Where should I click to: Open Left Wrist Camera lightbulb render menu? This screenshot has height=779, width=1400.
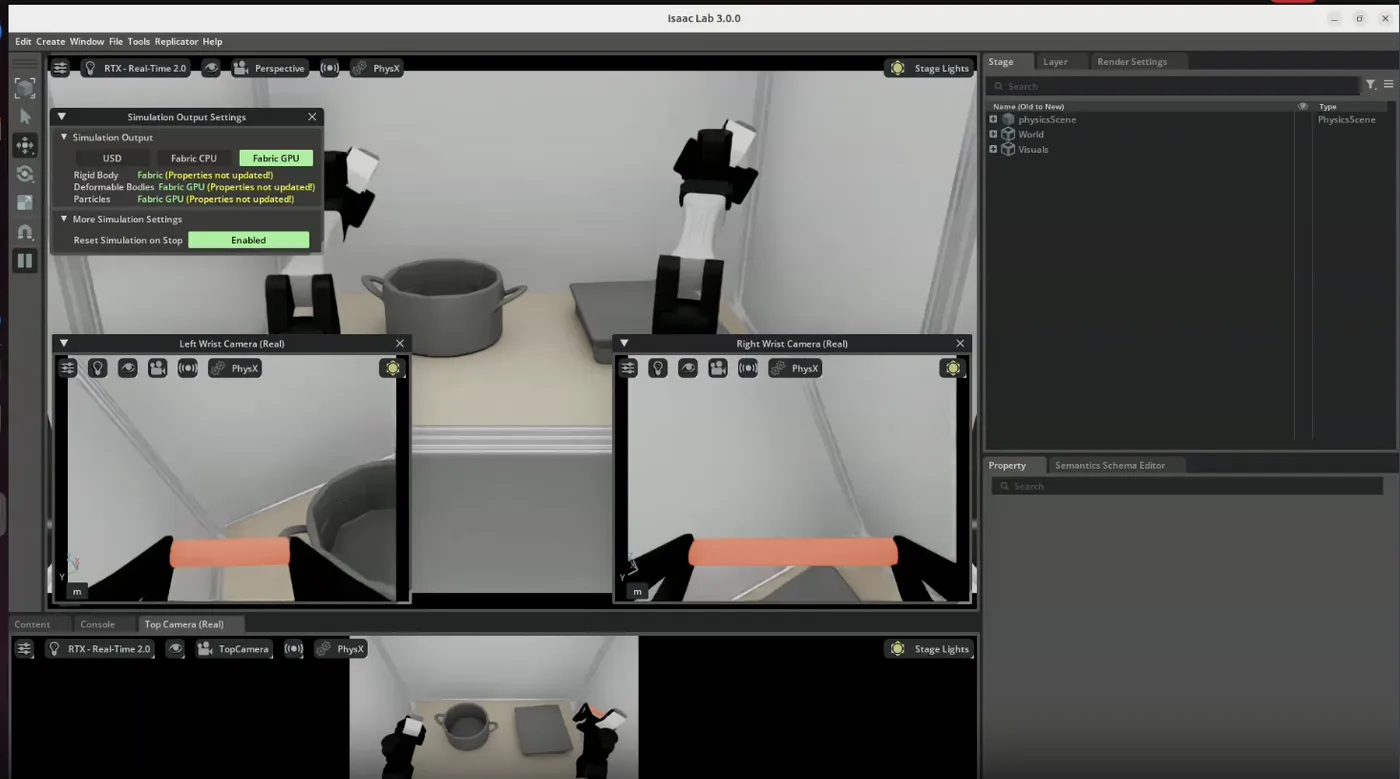coord(97,368)
